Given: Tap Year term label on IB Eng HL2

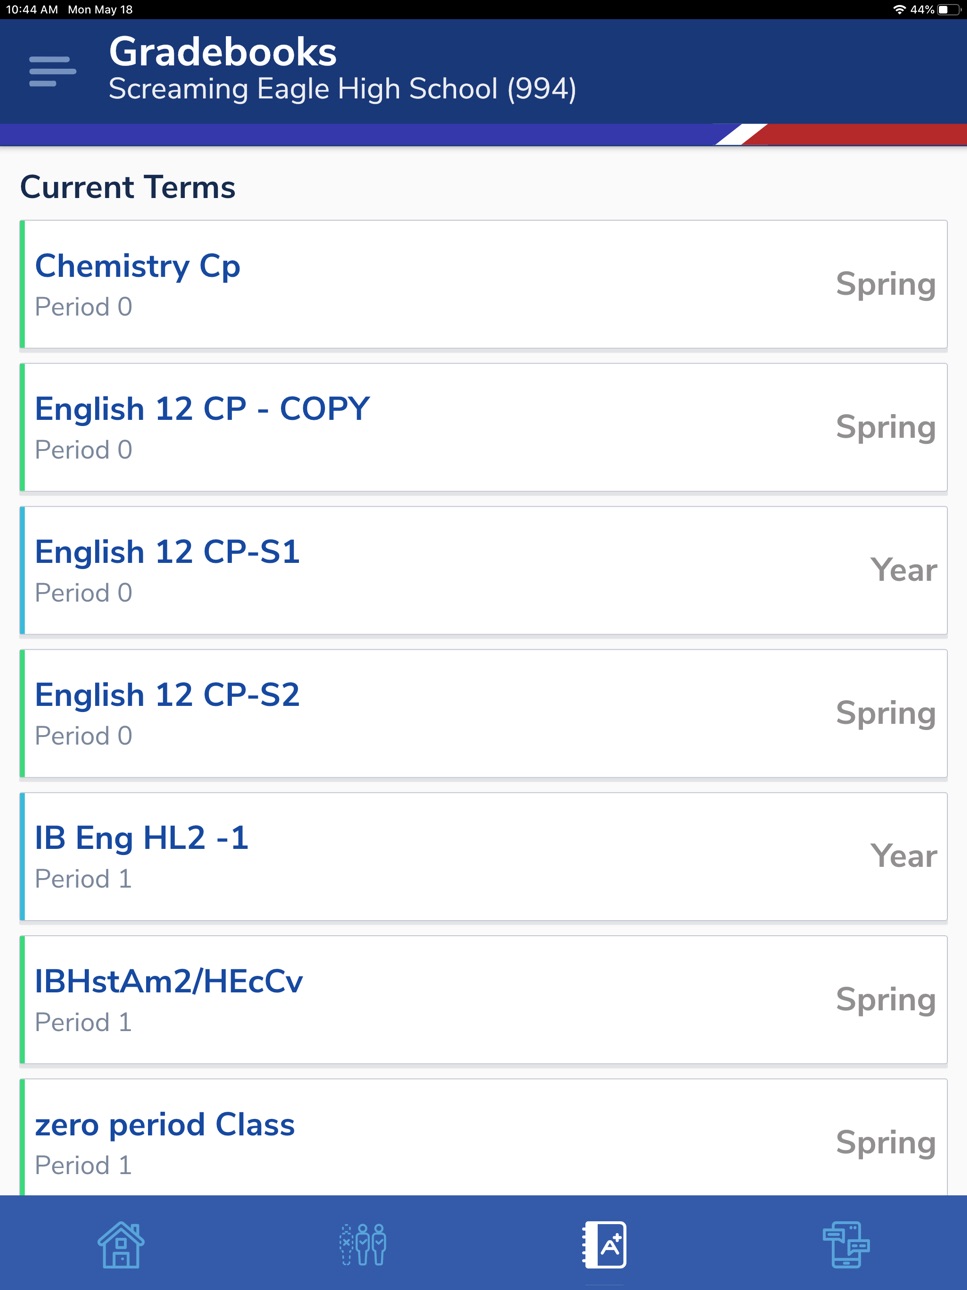Looking at the screenshot, I should pyautogui.click(x=904, y=856).
